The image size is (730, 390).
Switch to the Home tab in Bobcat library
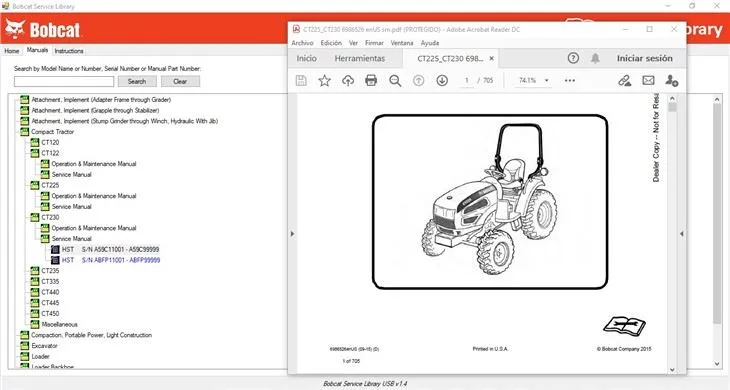pyautogui.click(x=12, y=51)
